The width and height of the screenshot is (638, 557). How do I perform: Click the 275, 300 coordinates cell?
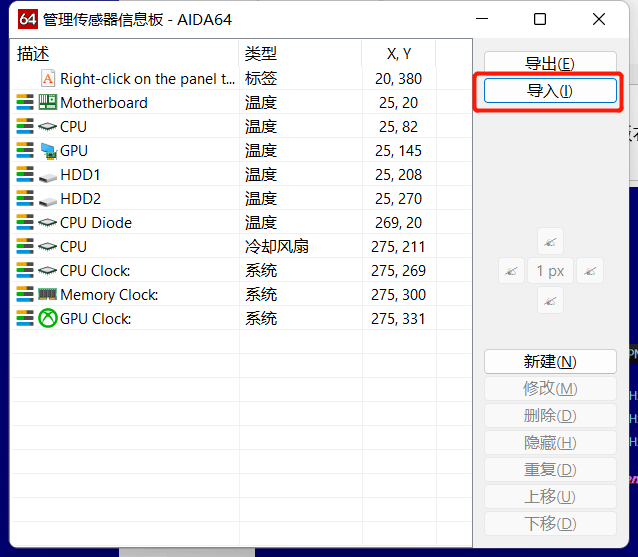(398, 295)
